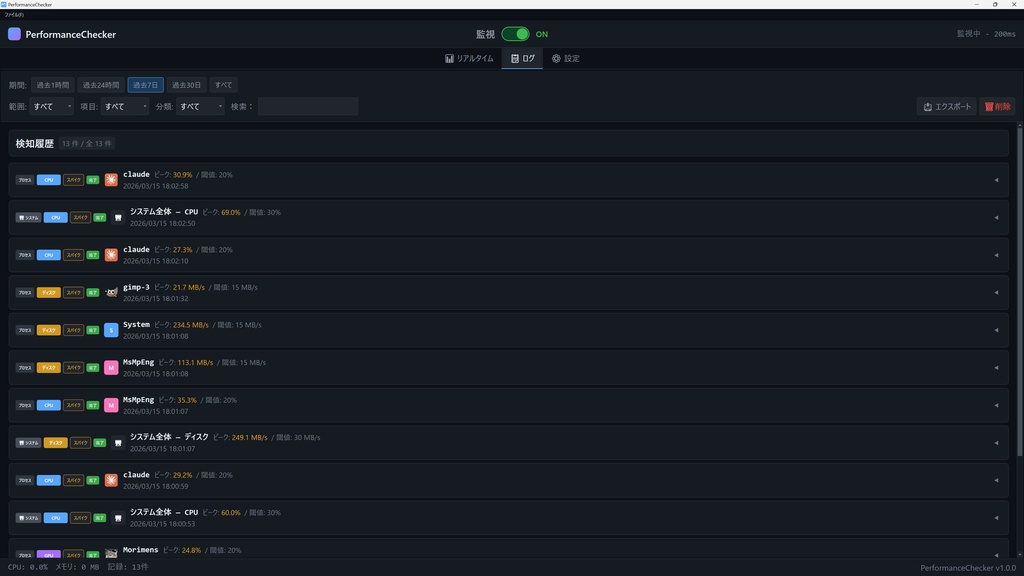Switch to the ログ tab
The height and width of the screenshot is (576, 1024).
pos(522,58)
